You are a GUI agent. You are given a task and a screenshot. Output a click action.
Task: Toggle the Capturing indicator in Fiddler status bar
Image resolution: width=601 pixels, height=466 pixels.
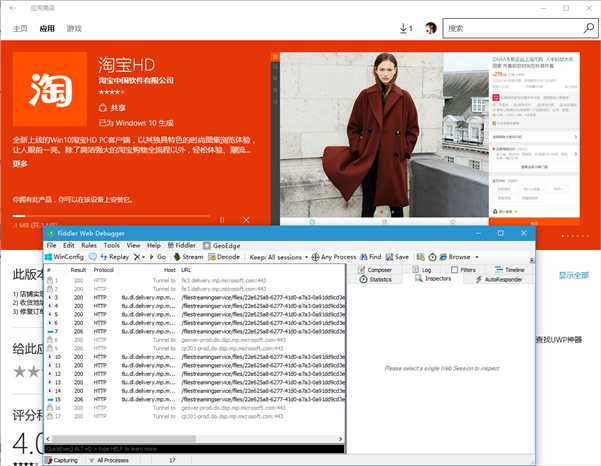click(x=61, y=460)
